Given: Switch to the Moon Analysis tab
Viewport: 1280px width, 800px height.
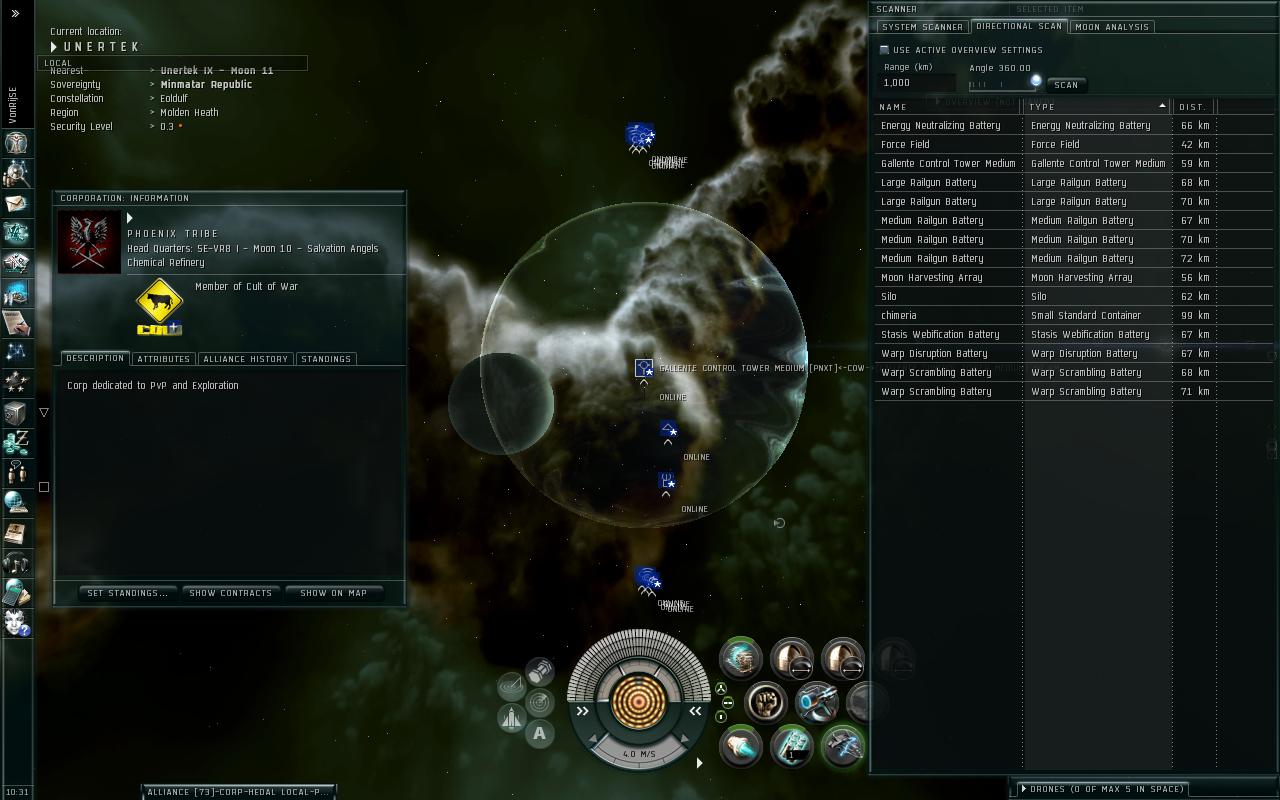Looking at the screenshot, I should point(1112,27).
